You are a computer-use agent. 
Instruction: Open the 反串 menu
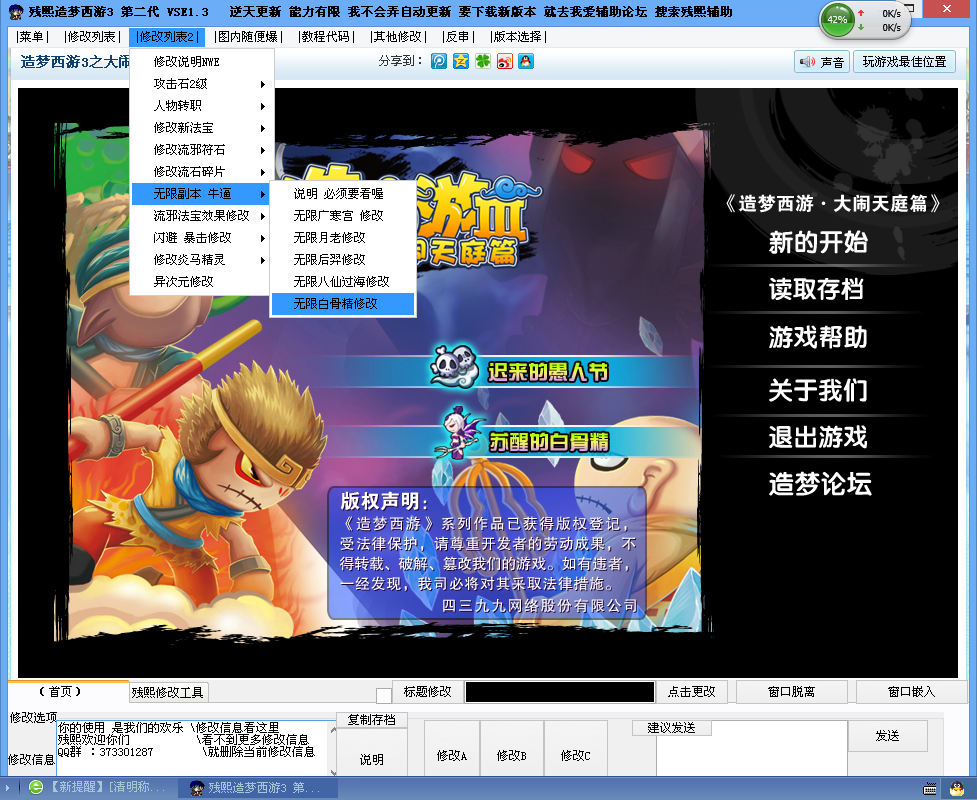pos(458,37)
